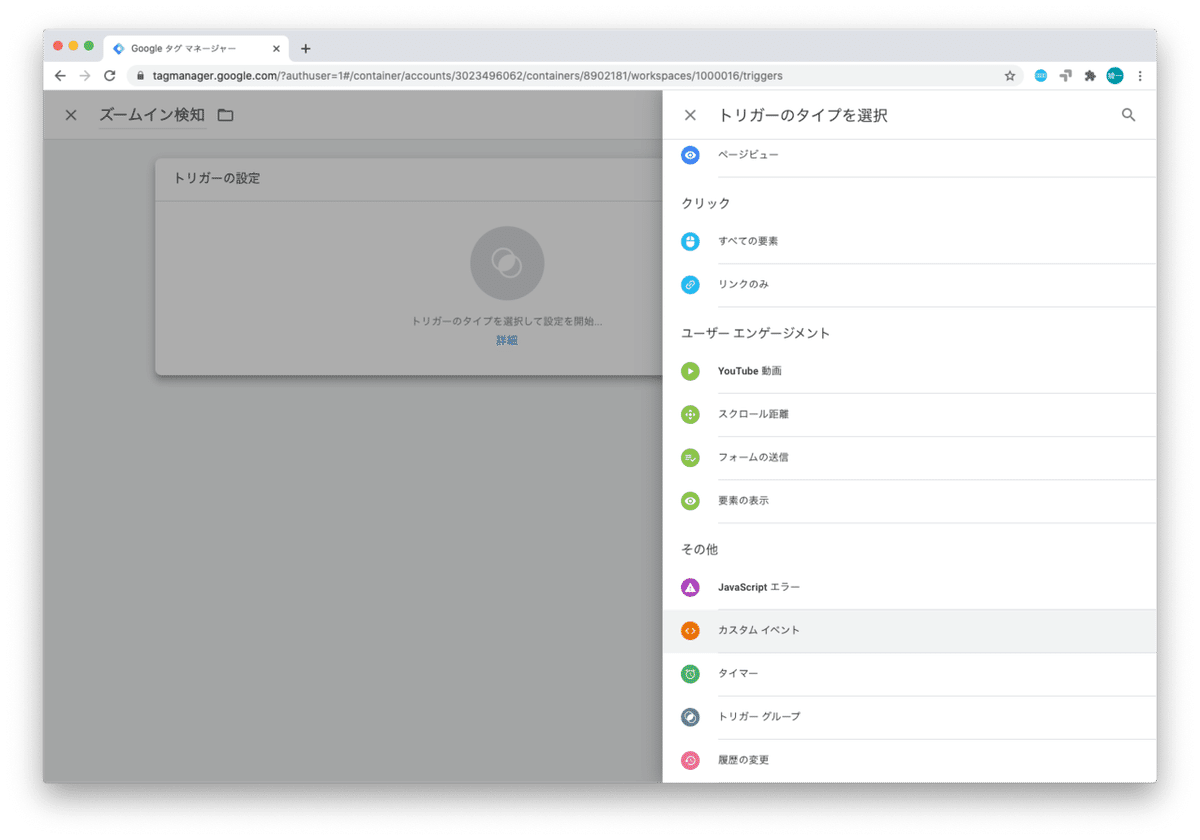
Task: Choose the All Elements click trigger icon
Action: [x=690, y=241]
